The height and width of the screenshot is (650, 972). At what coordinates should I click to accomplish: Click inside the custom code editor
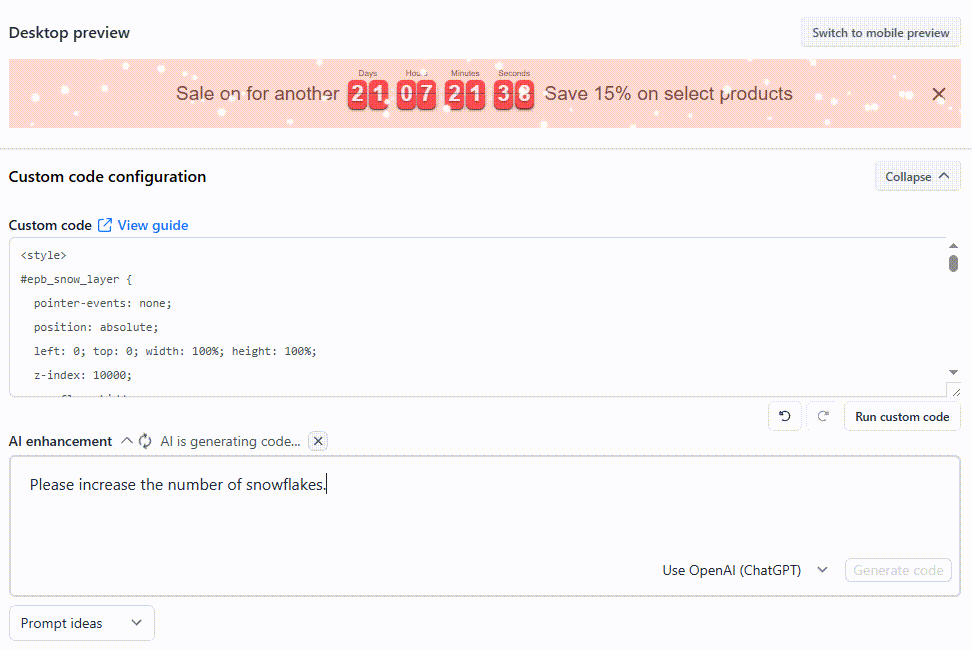477,317
